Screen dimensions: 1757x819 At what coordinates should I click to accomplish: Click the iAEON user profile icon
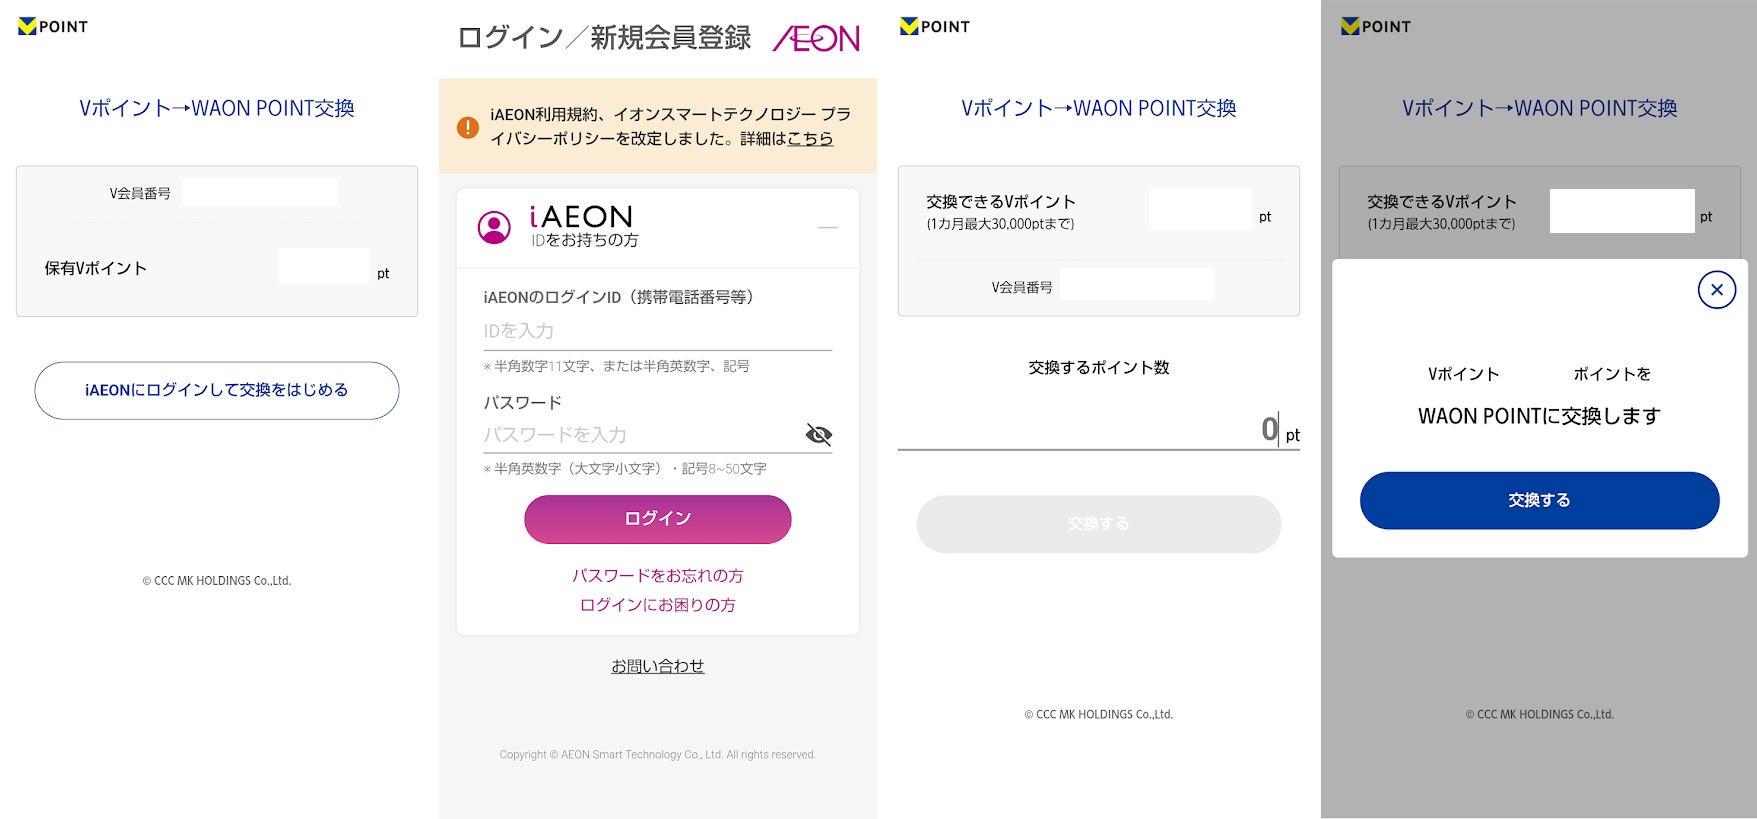point(494,228)
